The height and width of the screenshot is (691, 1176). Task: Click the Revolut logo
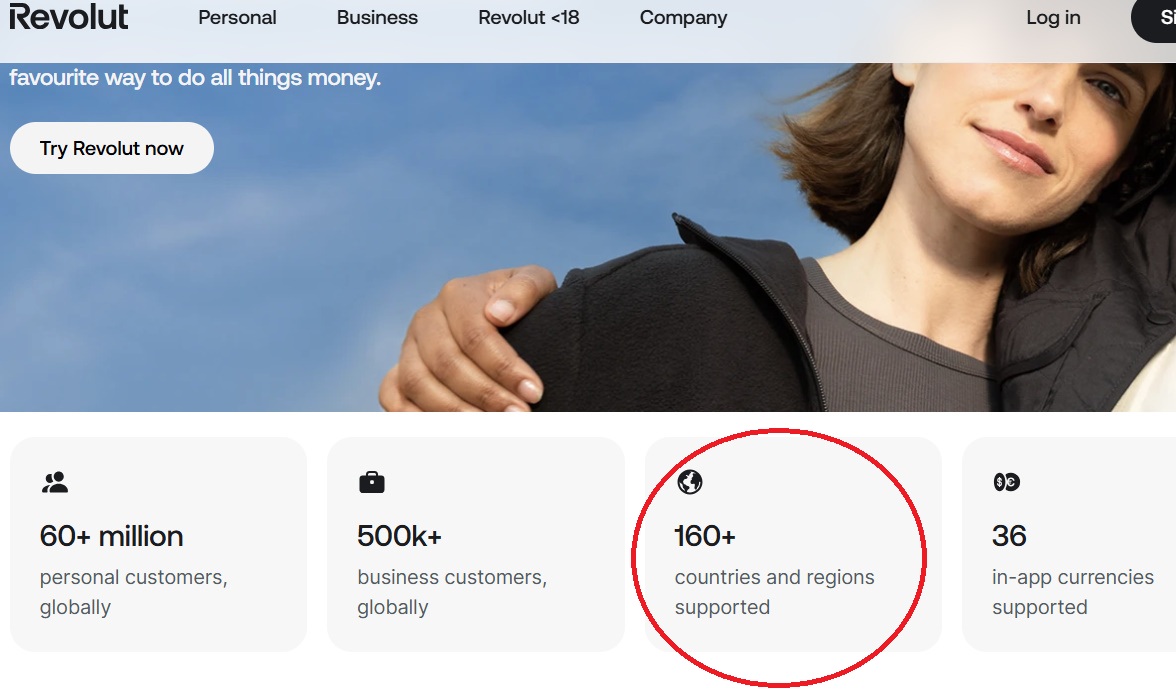point(68,17)
